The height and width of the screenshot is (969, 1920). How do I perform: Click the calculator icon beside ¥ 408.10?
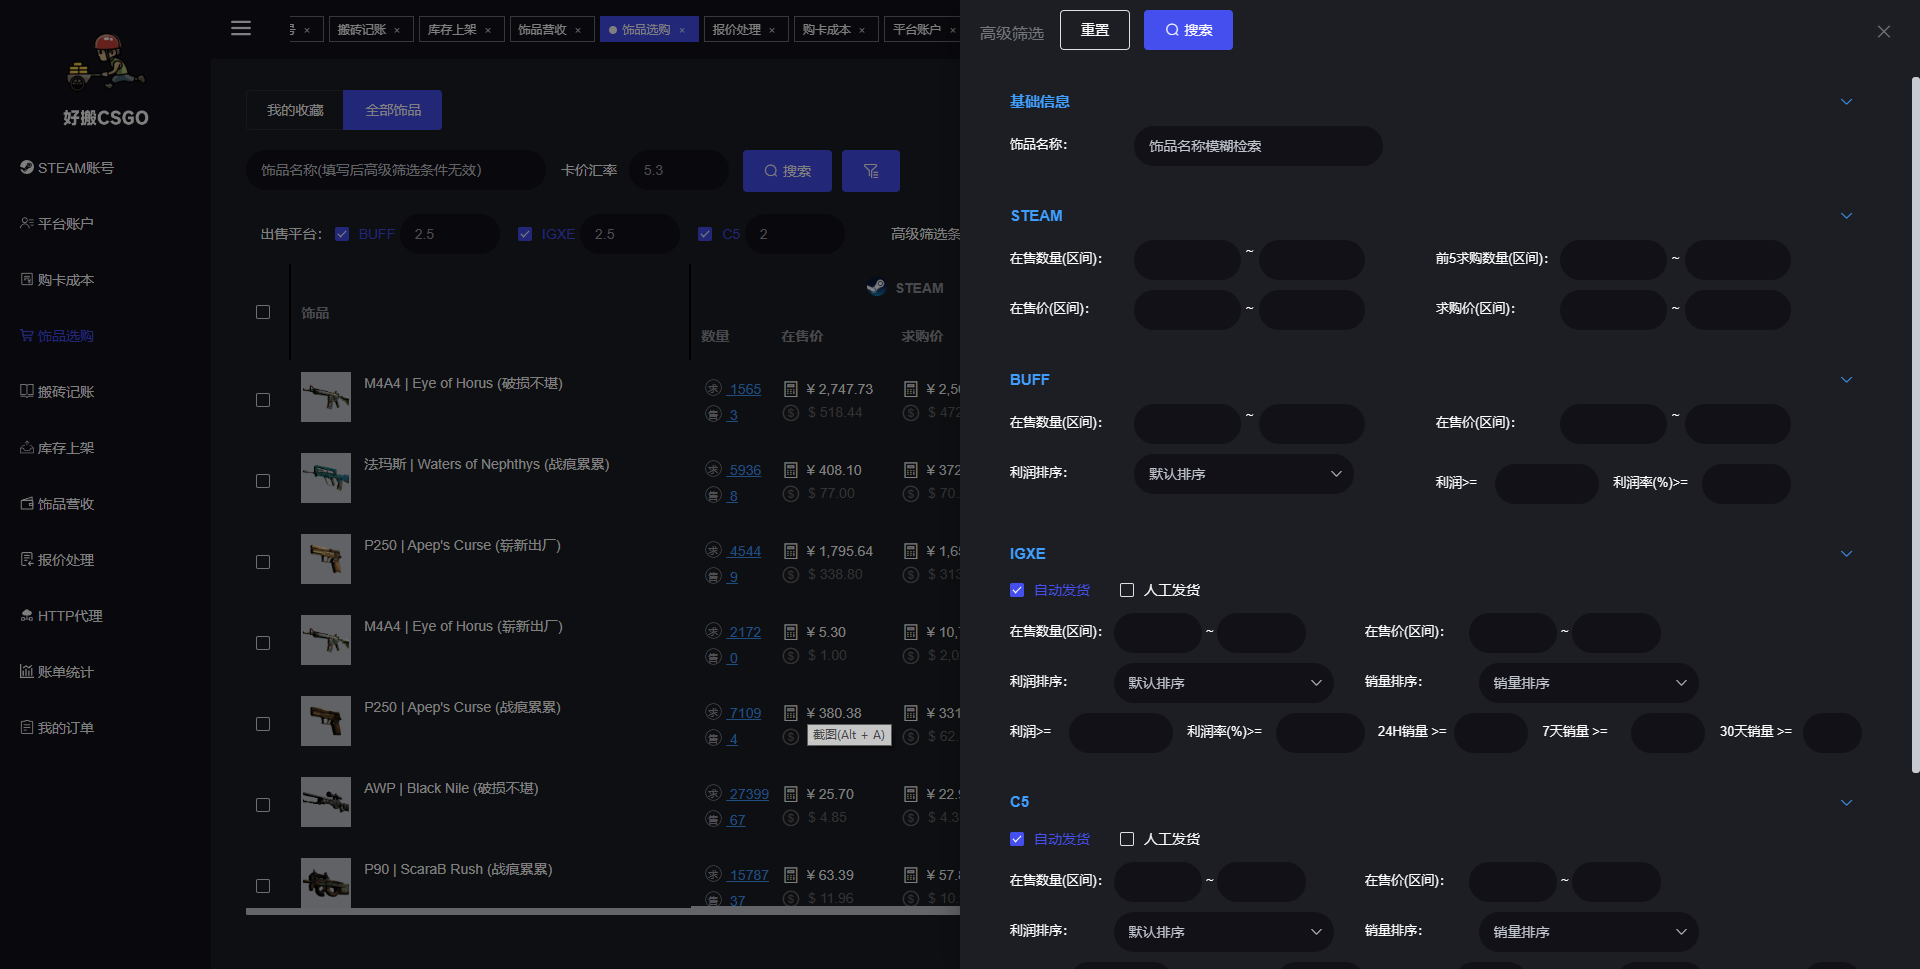(791, 470)
